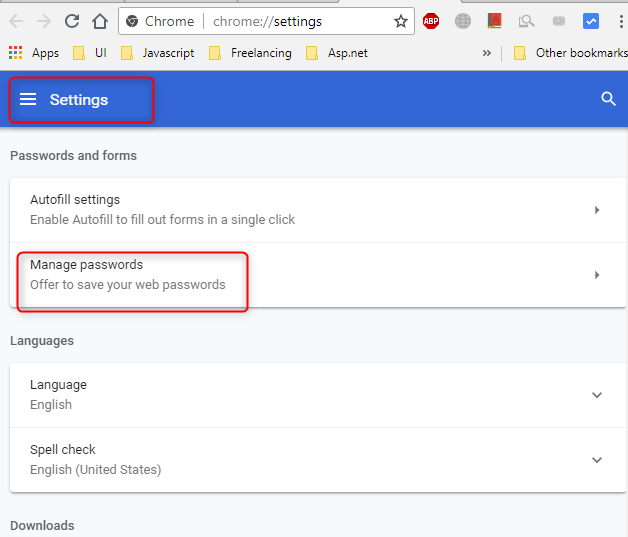Screen dimensions: 628x537
Task: Open the Settings hamburger menu
Action: click(28, 99)
